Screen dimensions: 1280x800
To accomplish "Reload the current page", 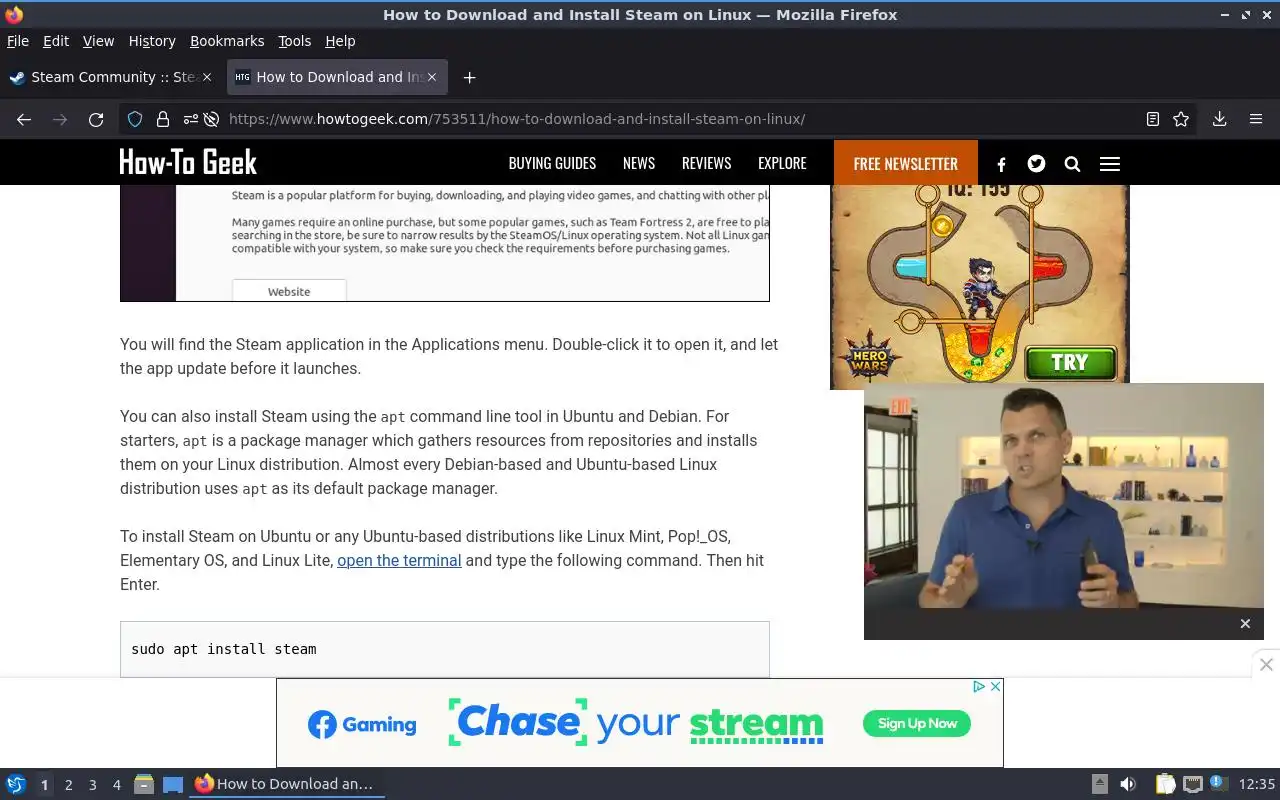I will pos(96,119).
